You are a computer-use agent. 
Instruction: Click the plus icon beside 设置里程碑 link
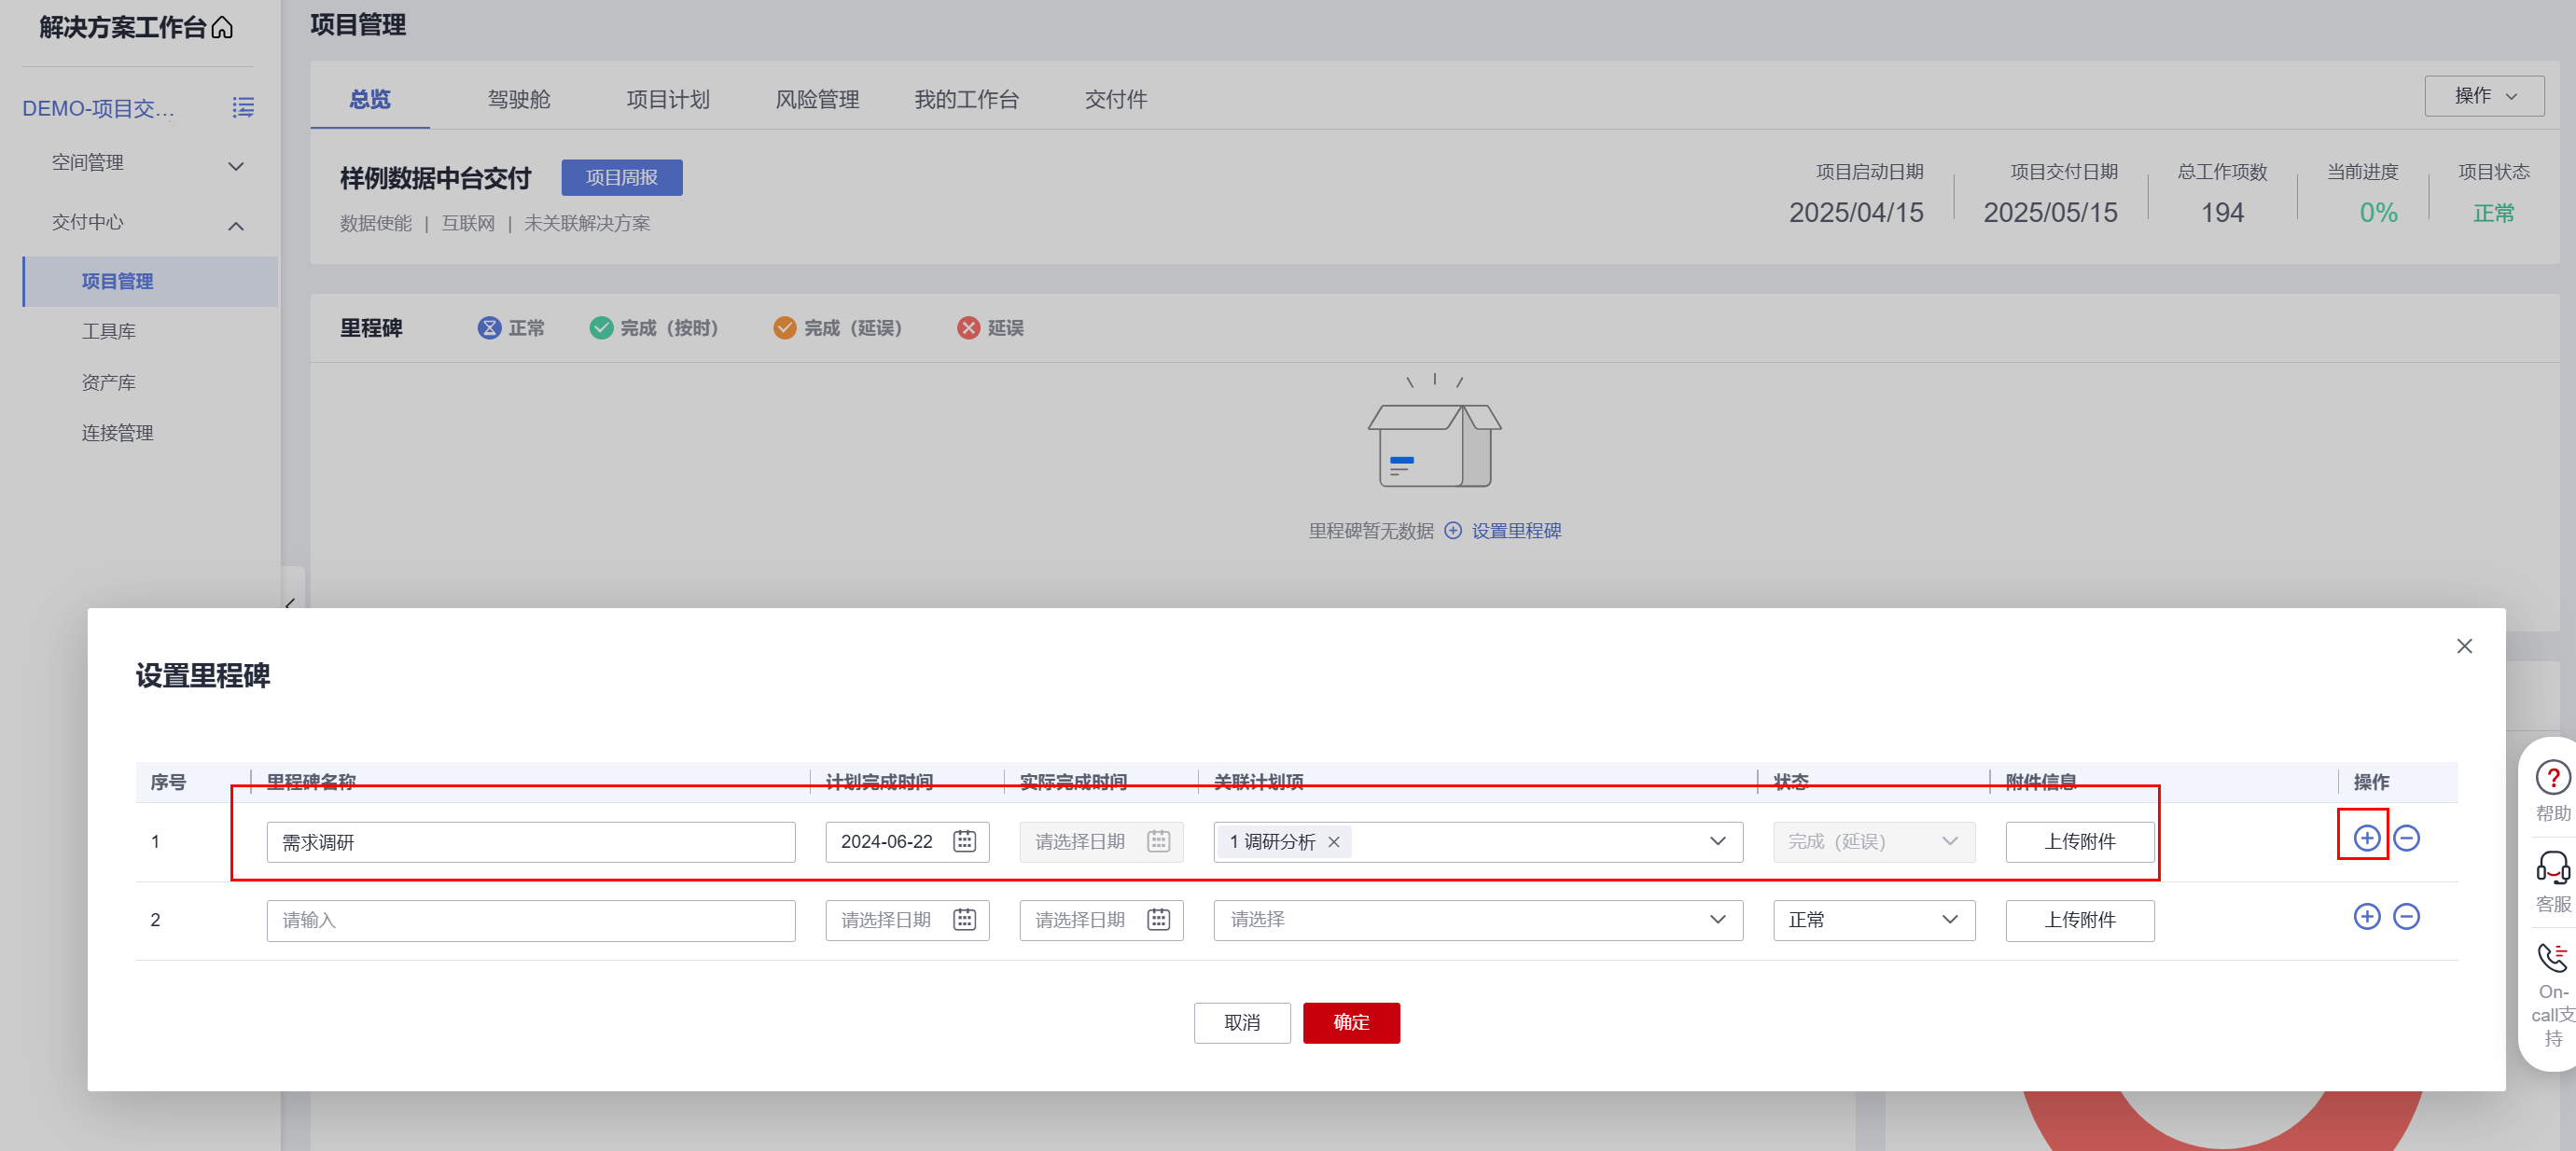click(1453, 531)
